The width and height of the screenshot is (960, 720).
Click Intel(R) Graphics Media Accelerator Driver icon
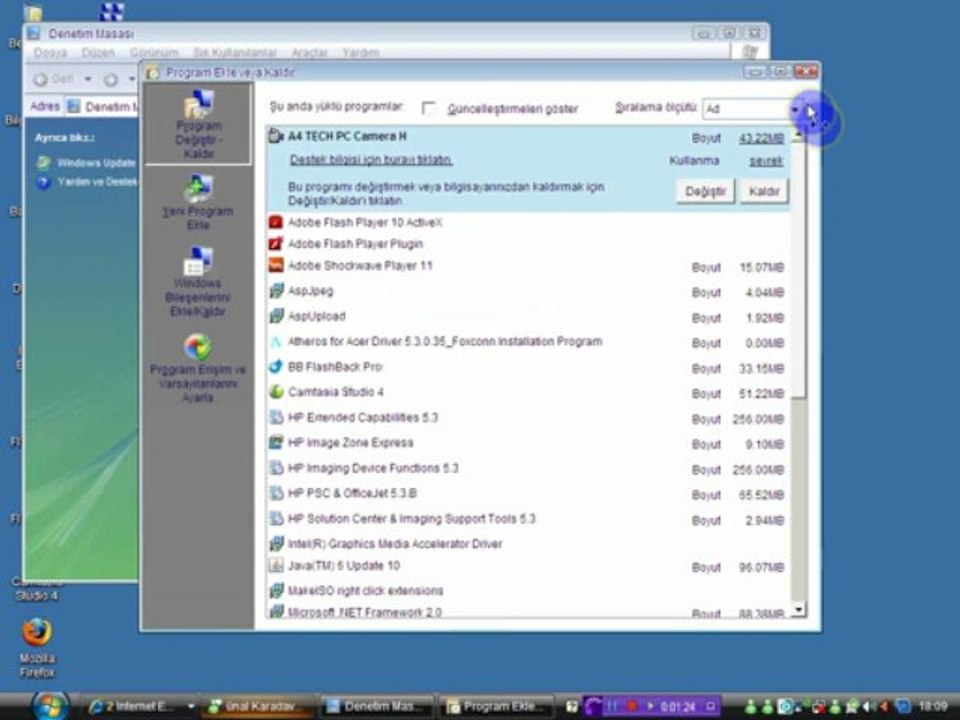pos(276,544)
